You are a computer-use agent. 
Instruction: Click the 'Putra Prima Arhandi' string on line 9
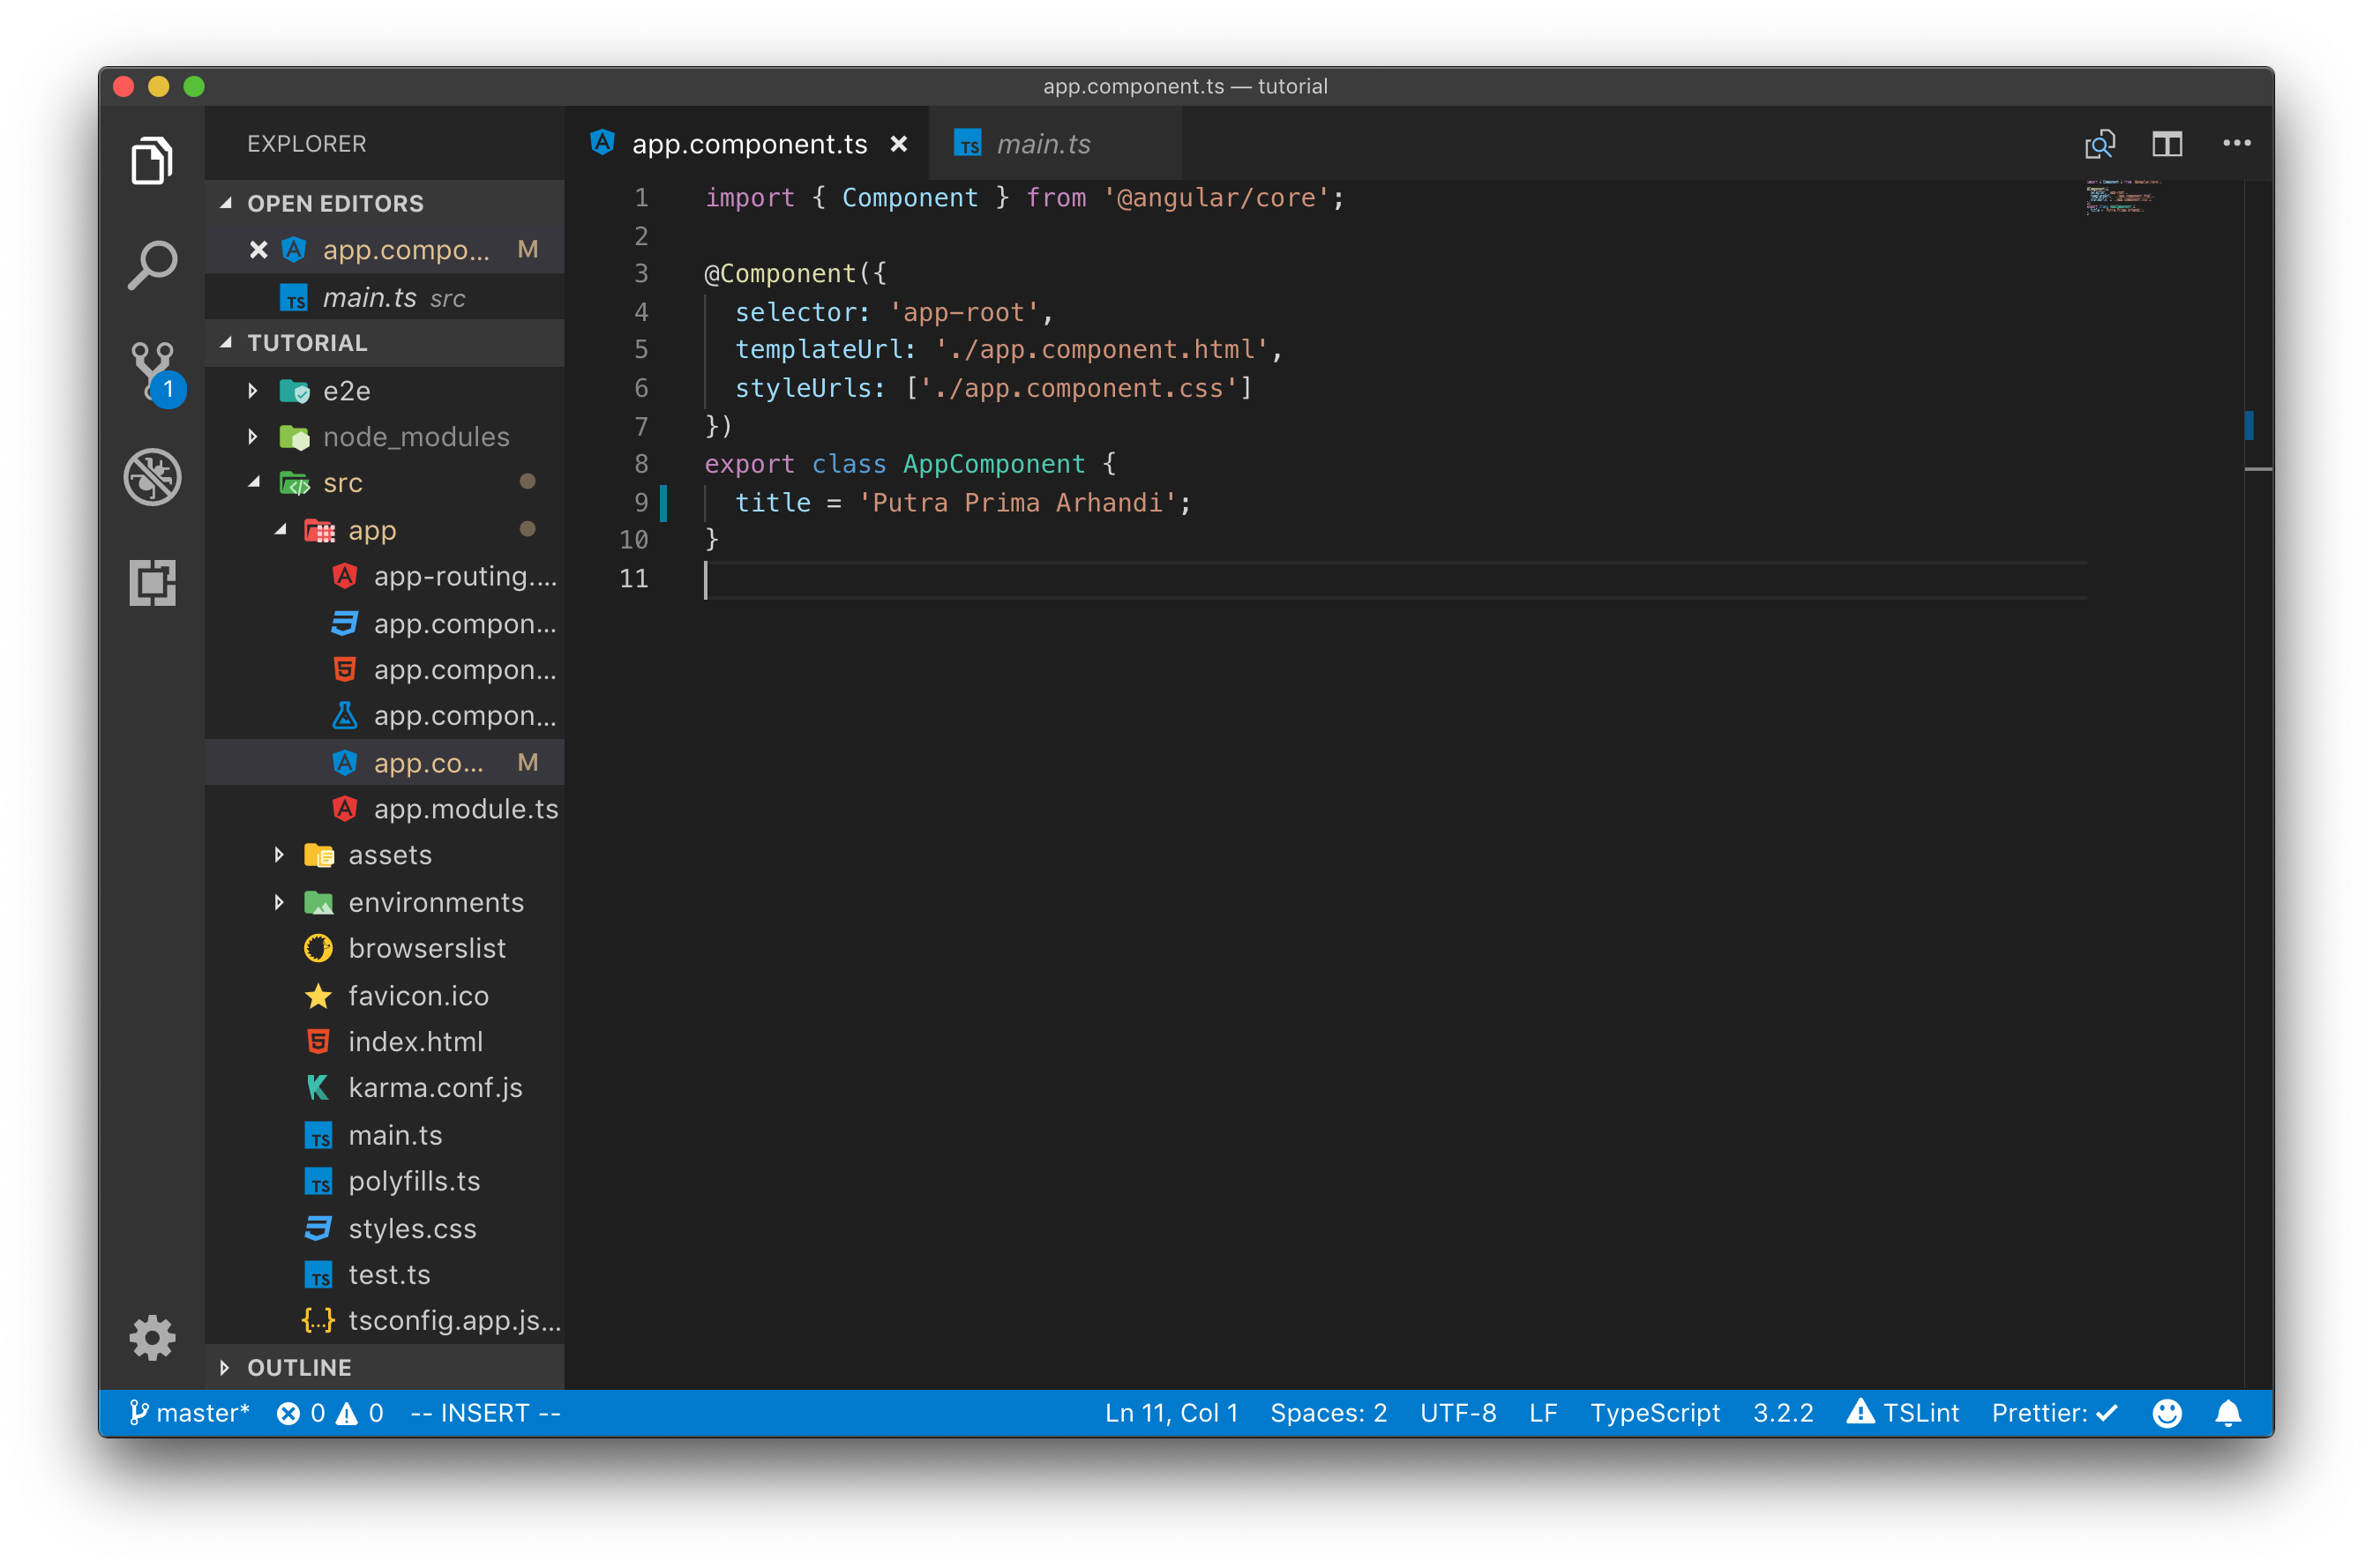point(1017,502)
